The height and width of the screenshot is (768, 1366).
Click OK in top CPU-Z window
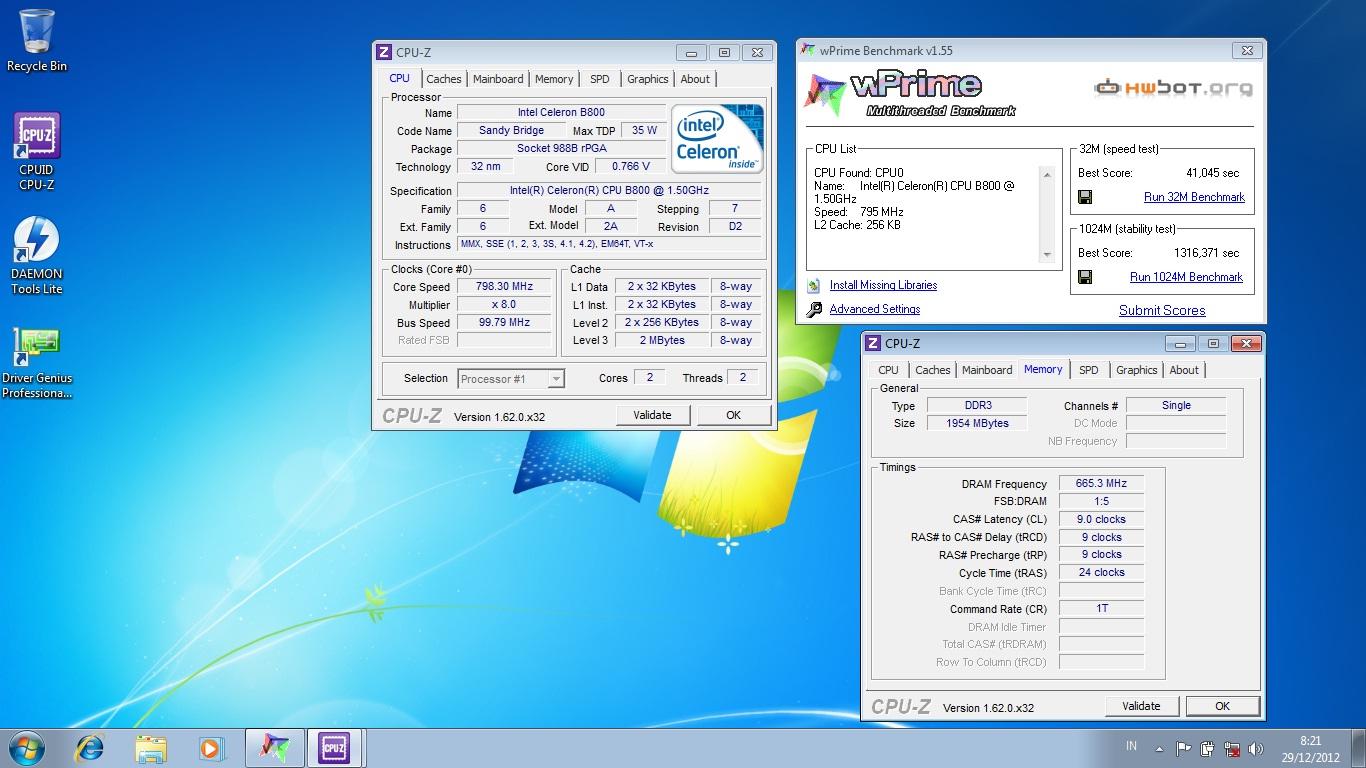pos(733,415)
